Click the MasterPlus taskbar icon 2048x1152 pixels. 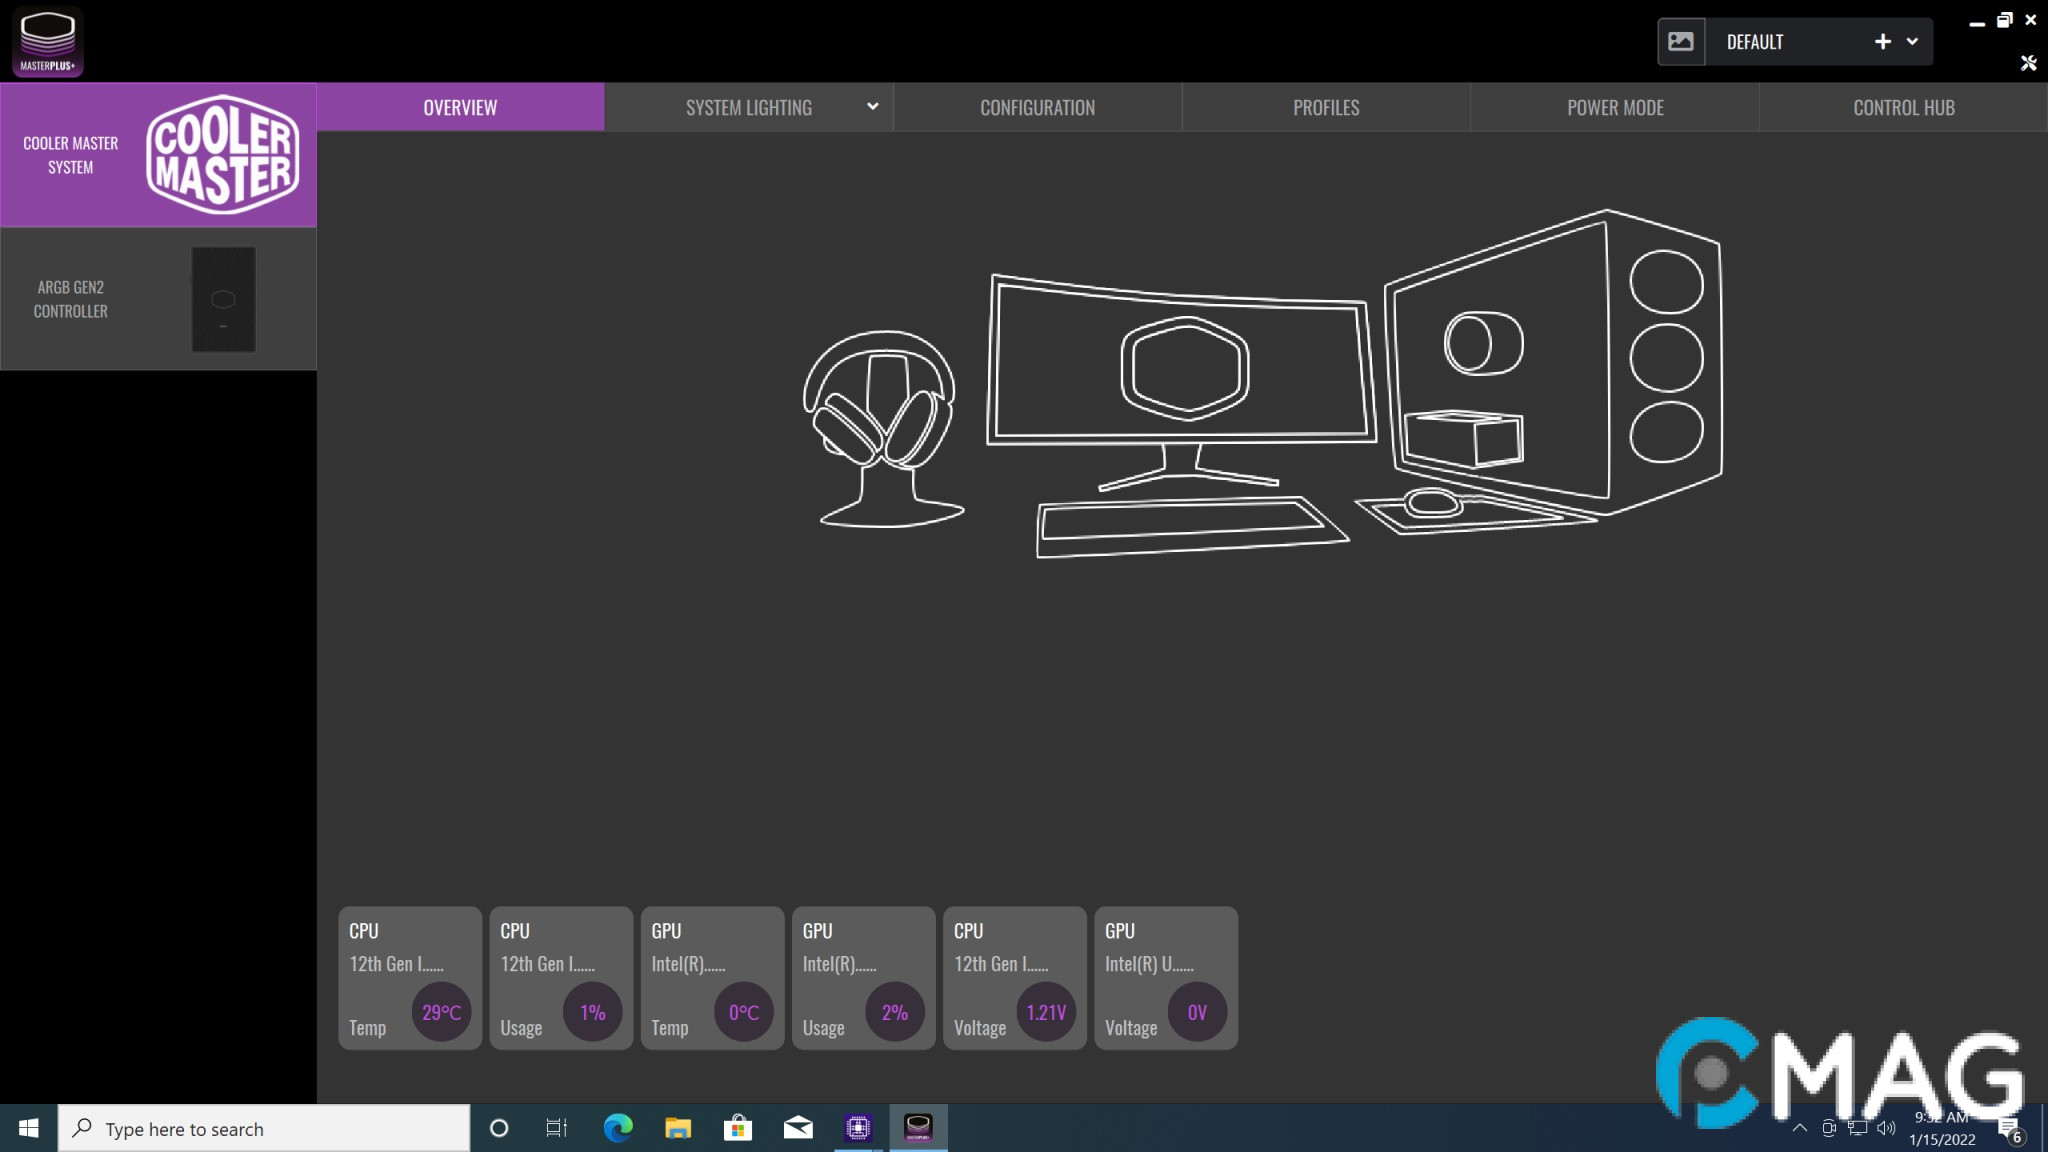pyautogui.click(x=918, y=1128)
